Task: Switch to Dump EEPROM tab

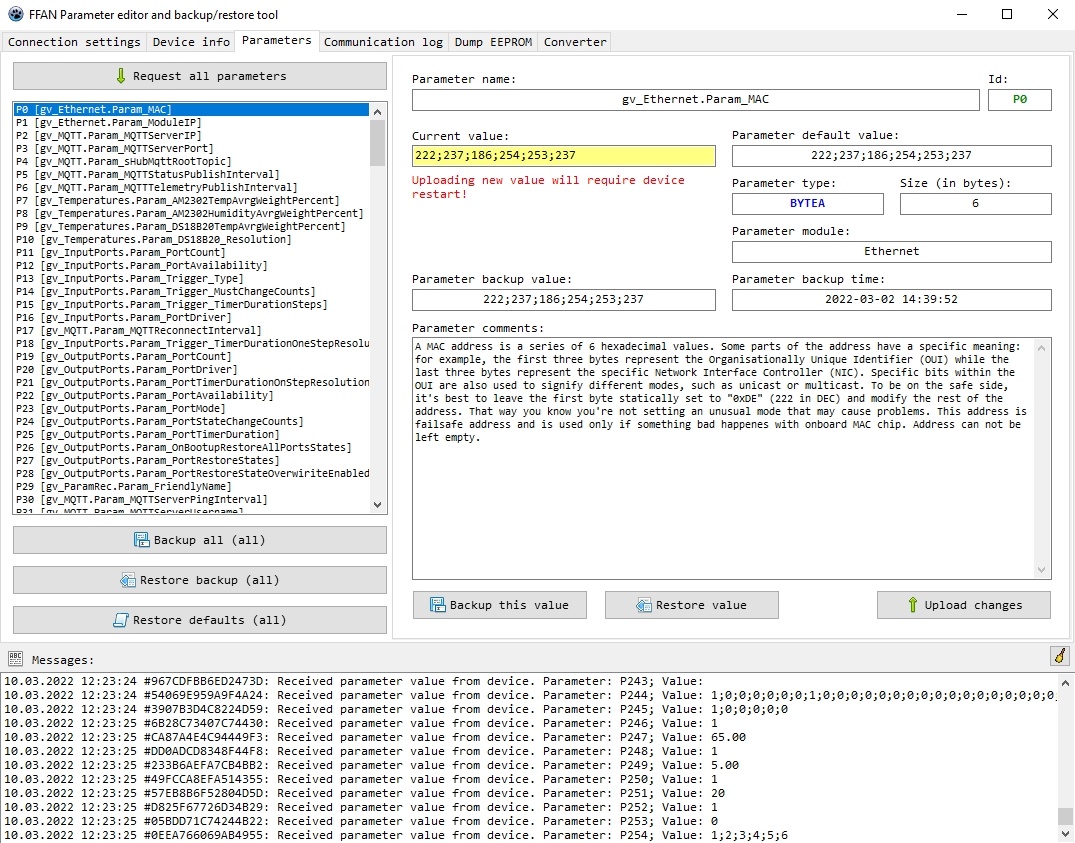Action: click(x=494, y=42)
